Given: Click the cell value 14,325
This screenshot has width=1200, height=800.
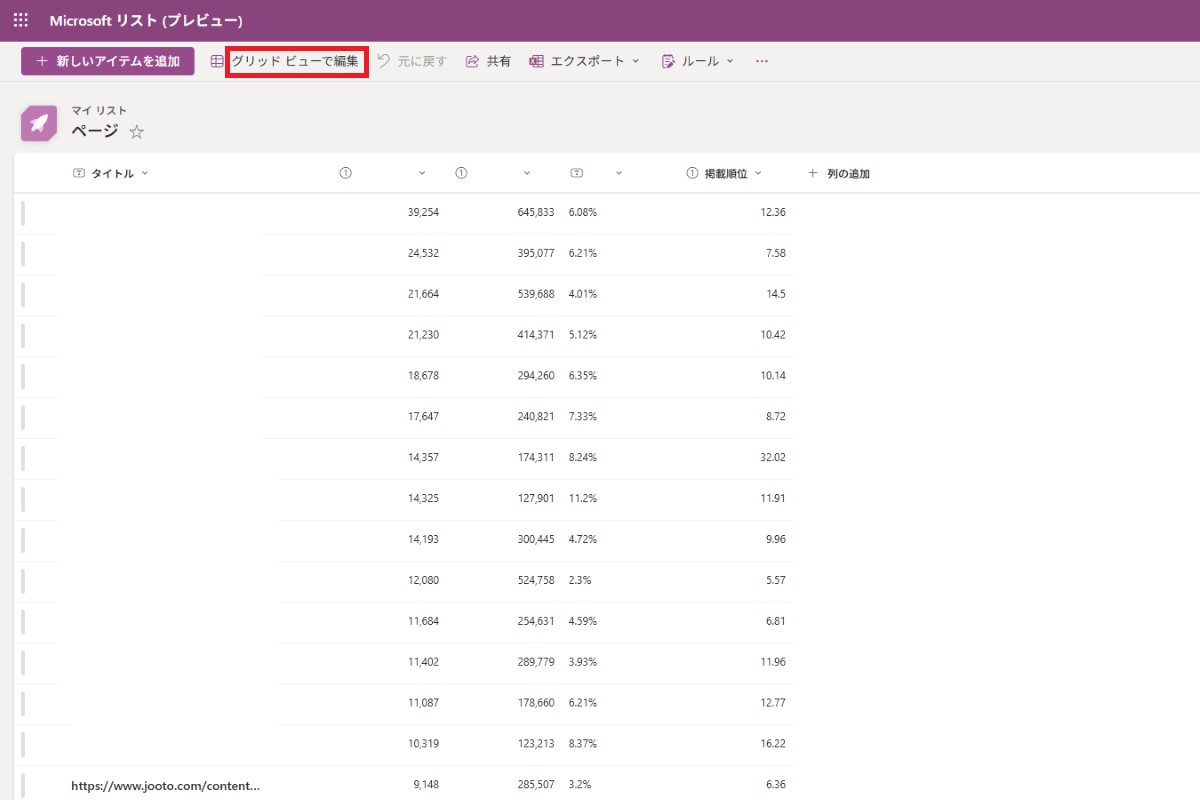Looking at the screenshot, I should [423, 498].
